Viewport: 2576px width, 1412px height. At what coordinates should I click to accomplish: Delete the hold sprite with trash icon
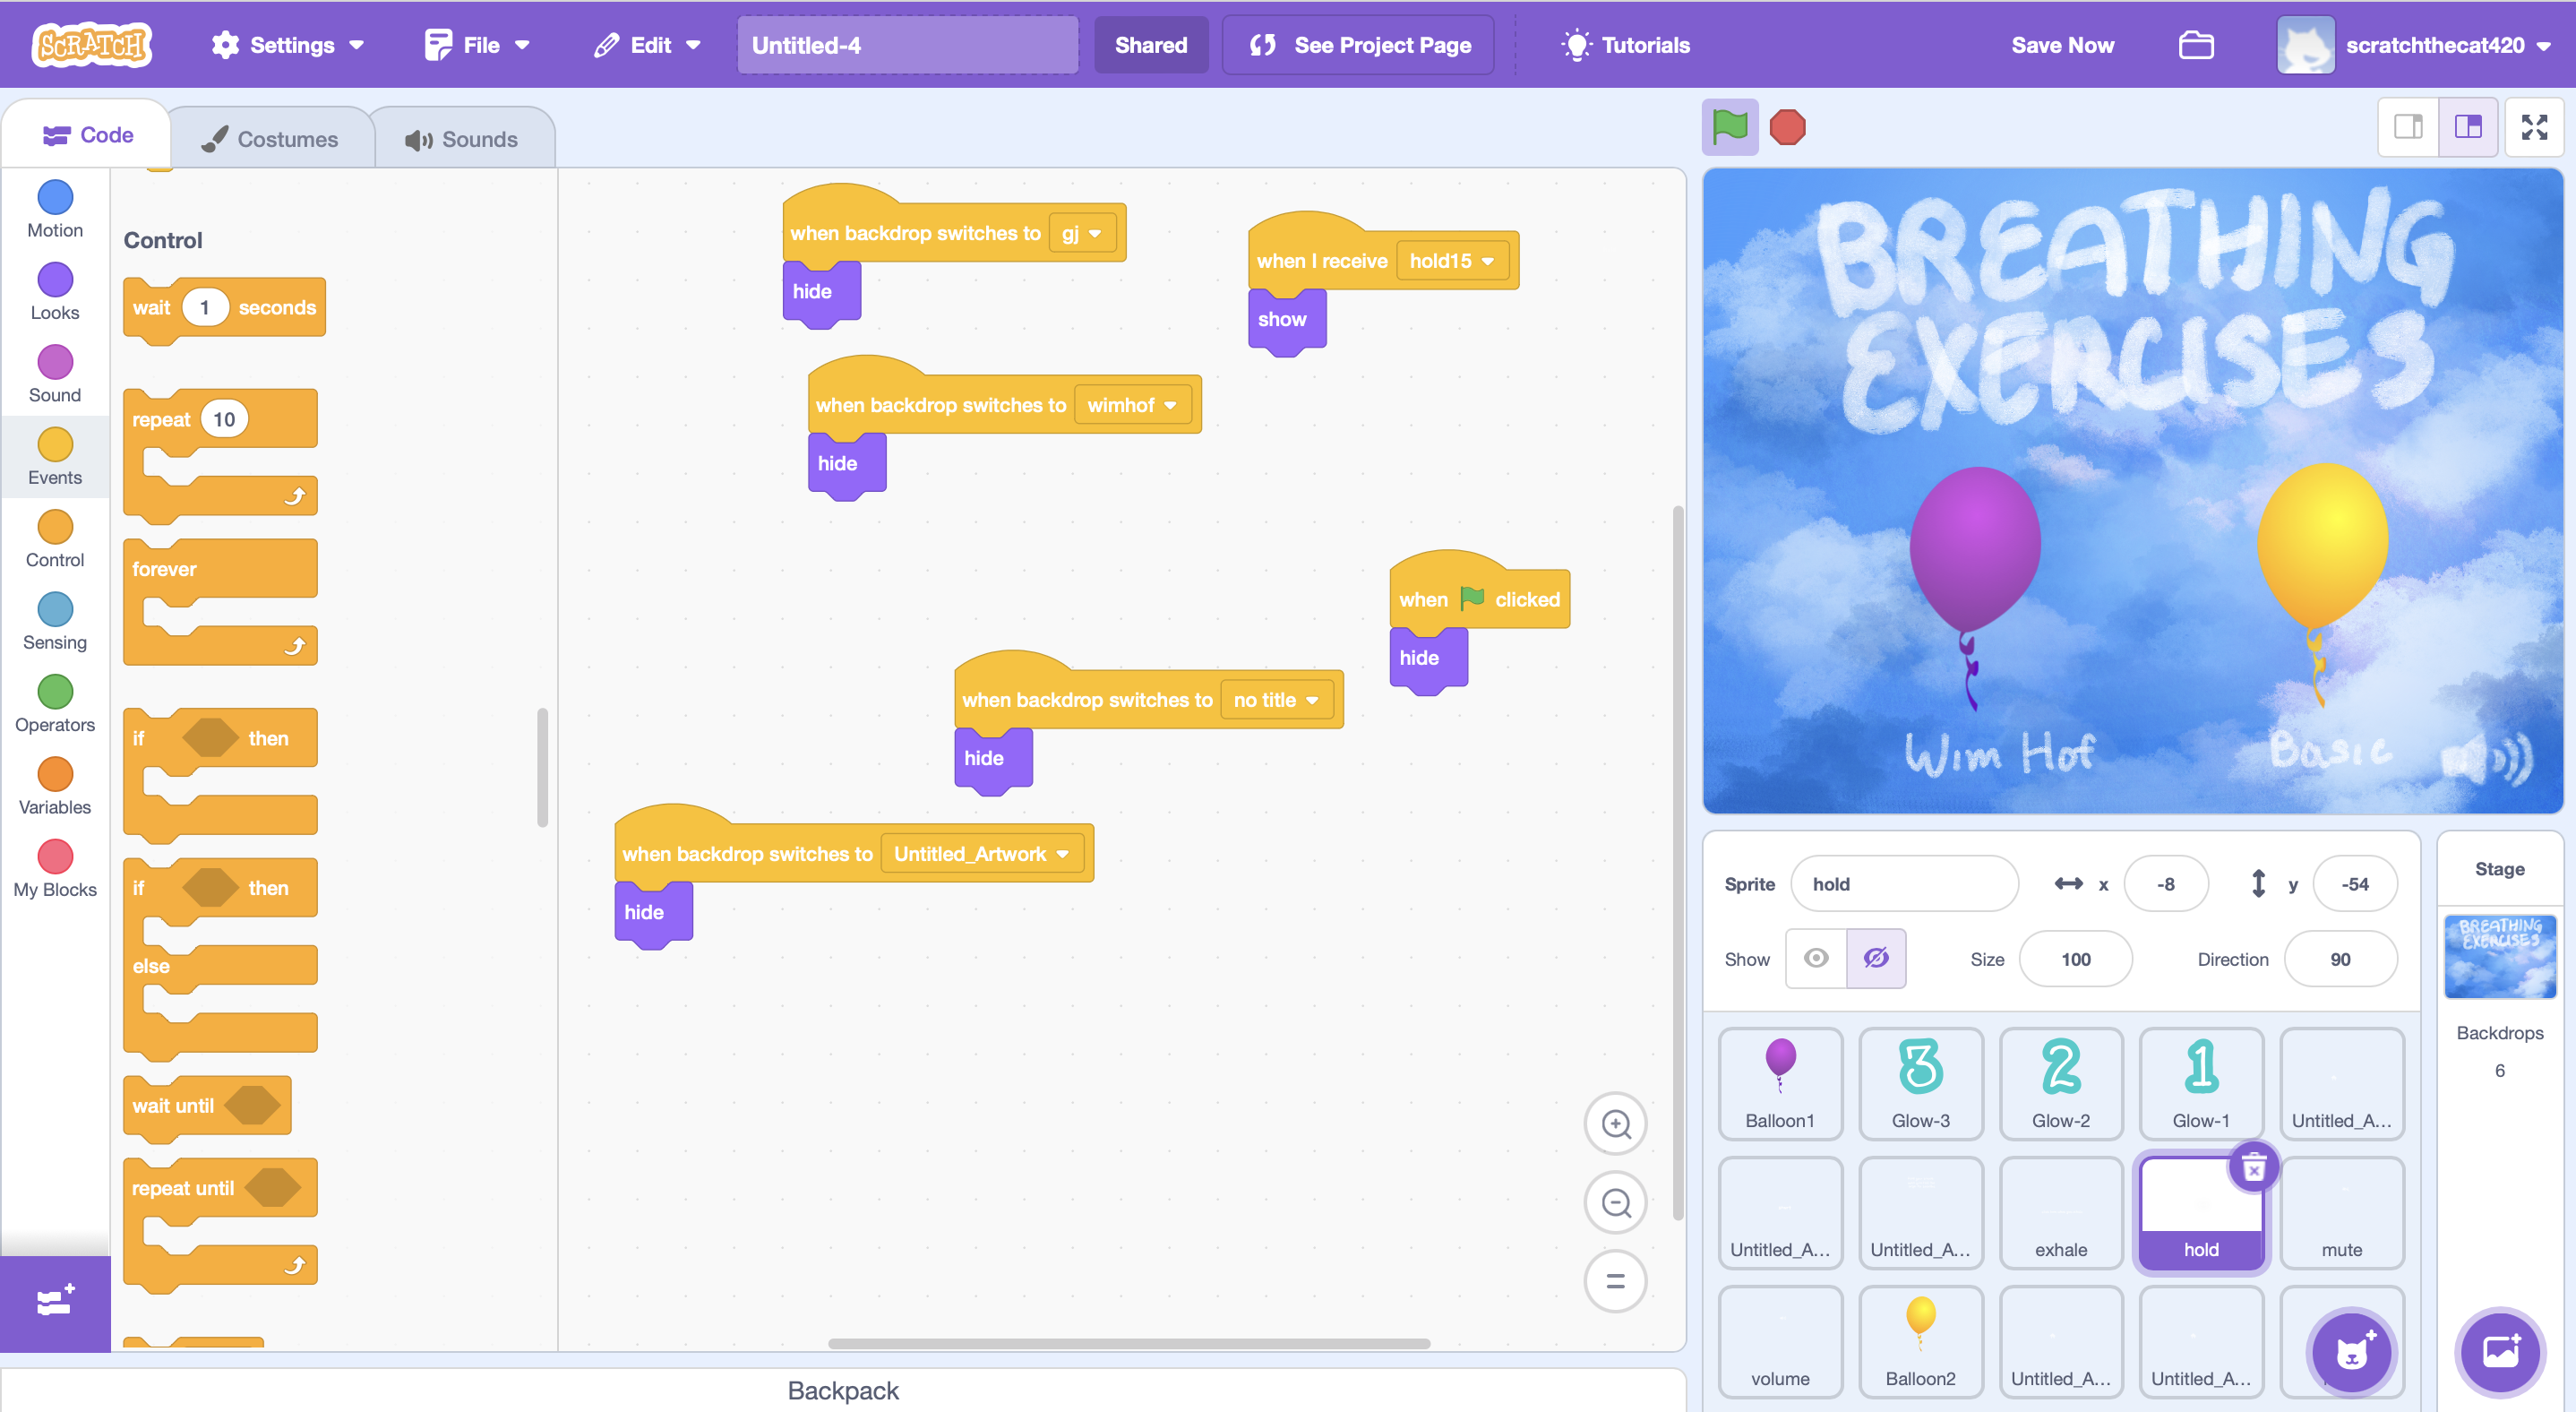coord(2253,1167)
